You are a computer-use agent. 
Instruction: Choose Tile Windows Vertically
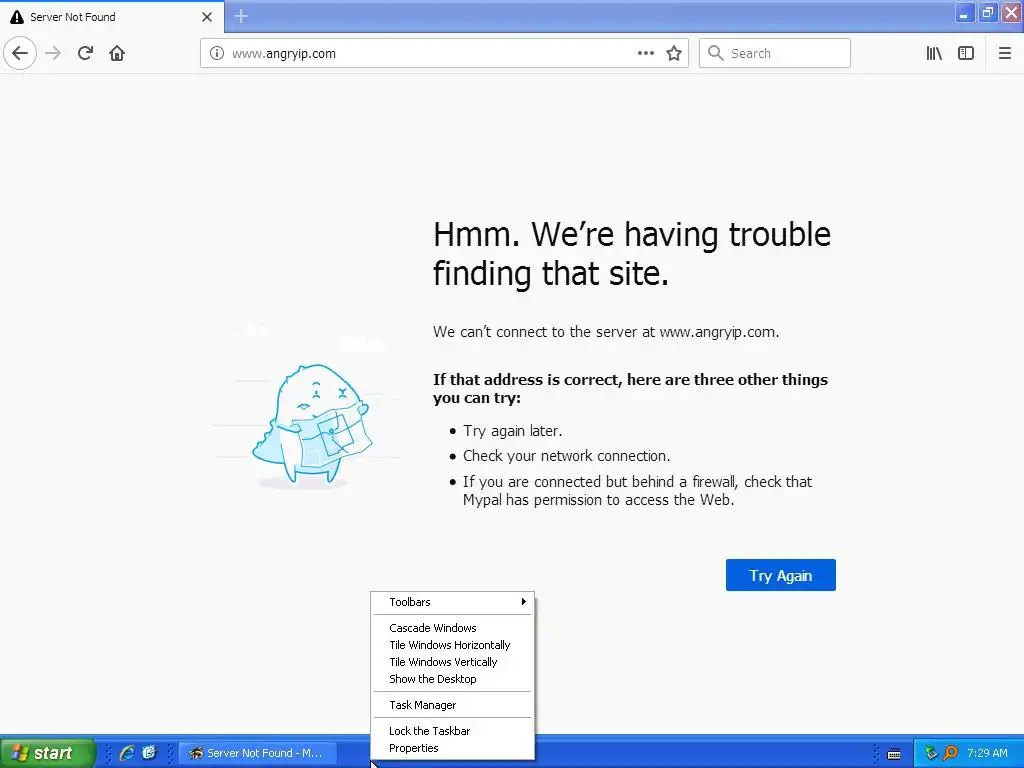click(x=453, y=662)
